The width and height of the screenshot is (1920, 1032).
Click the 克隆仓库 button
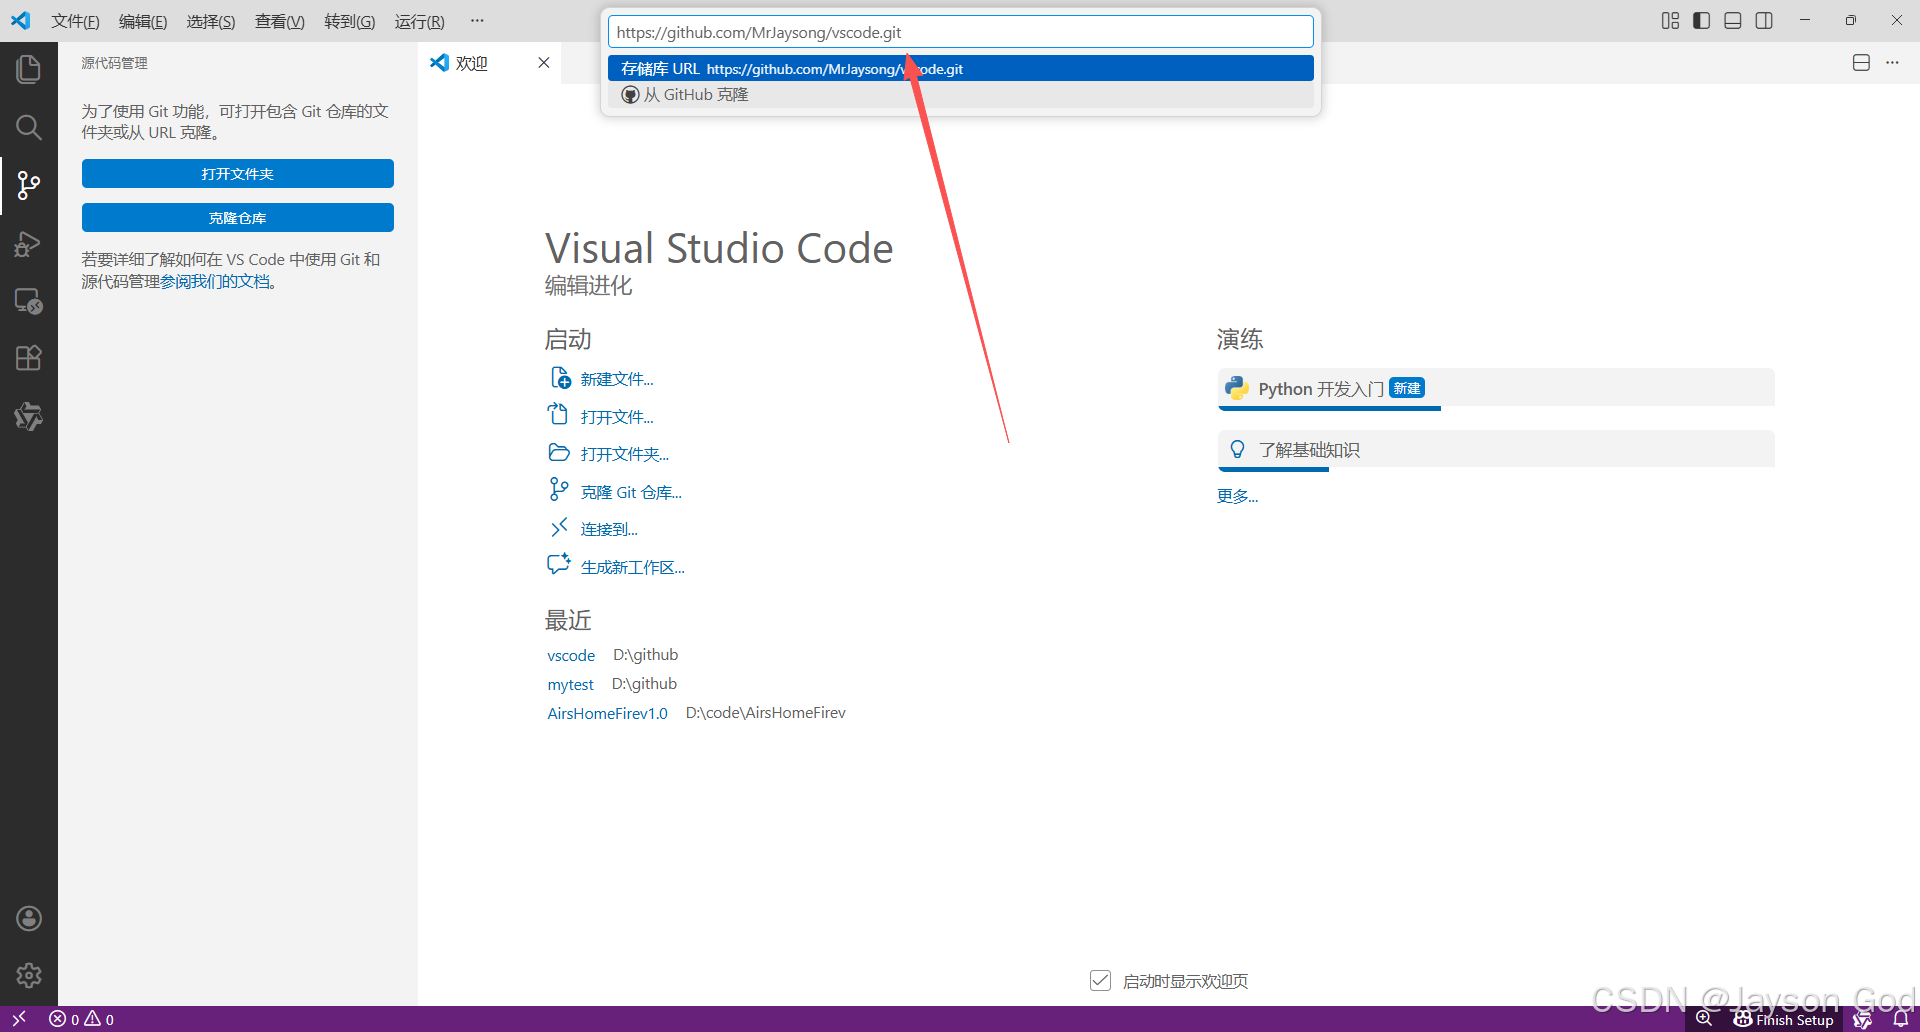click(238, 218)
